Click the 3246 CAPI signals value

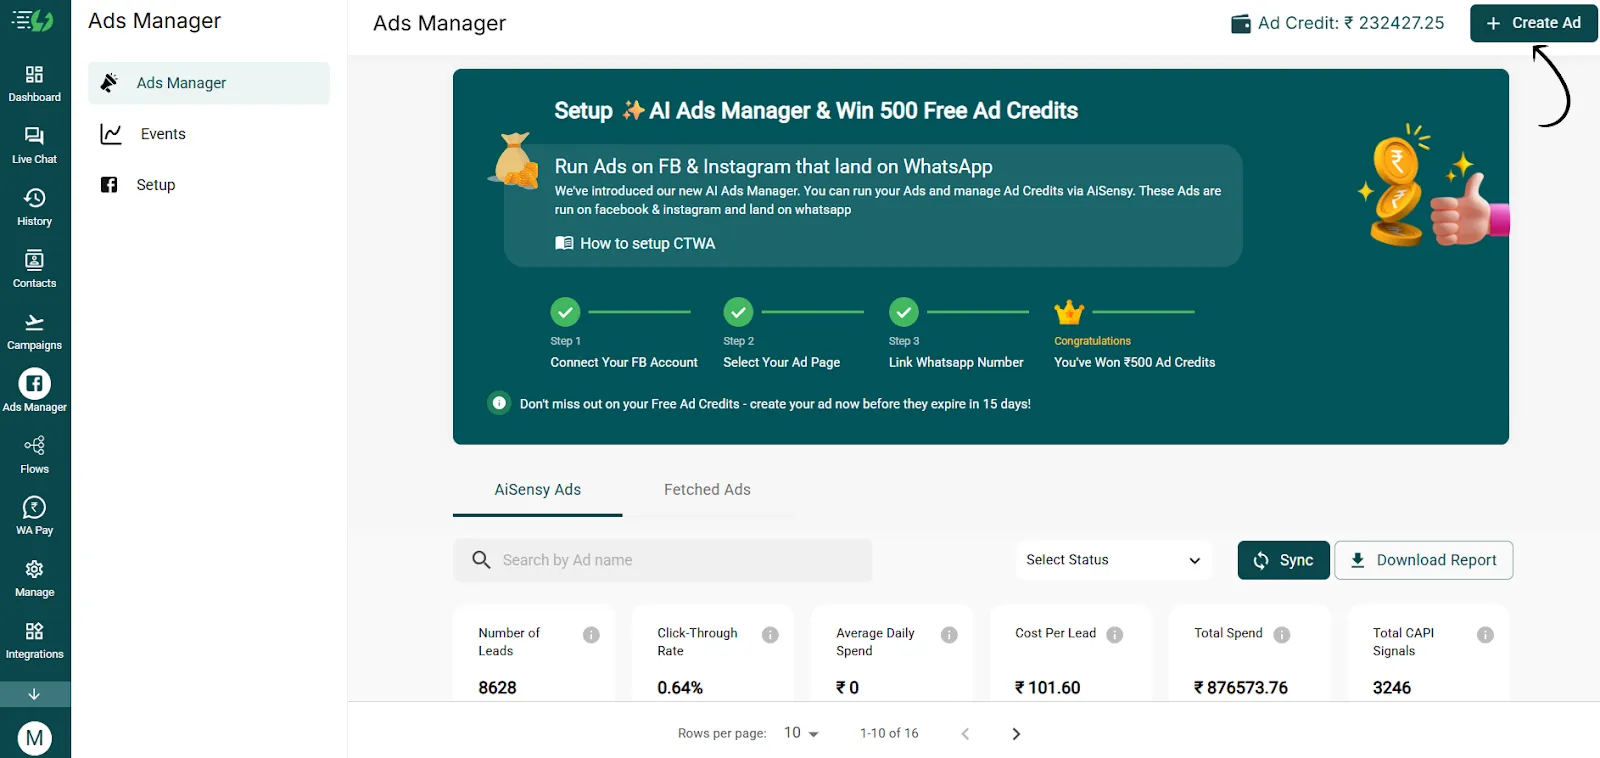1392,688
